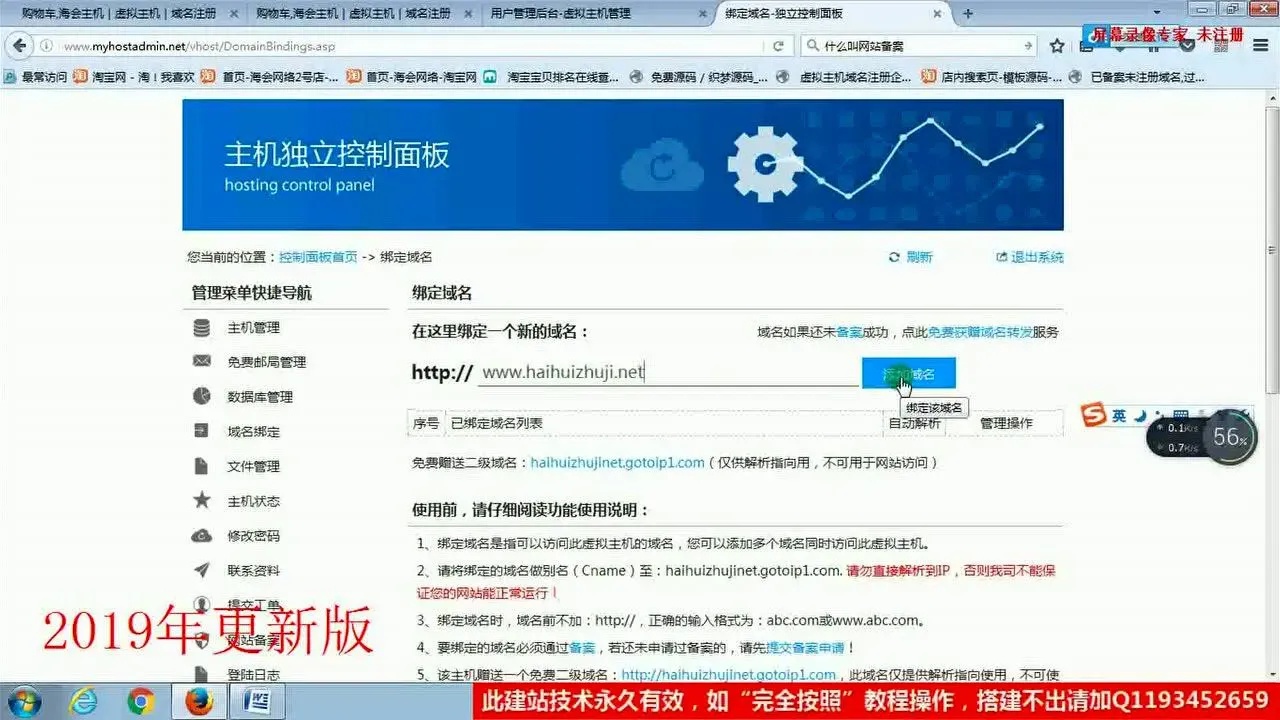
Task: Open the 已备案未注册域名 bookmark
Action: [1137, 76]
